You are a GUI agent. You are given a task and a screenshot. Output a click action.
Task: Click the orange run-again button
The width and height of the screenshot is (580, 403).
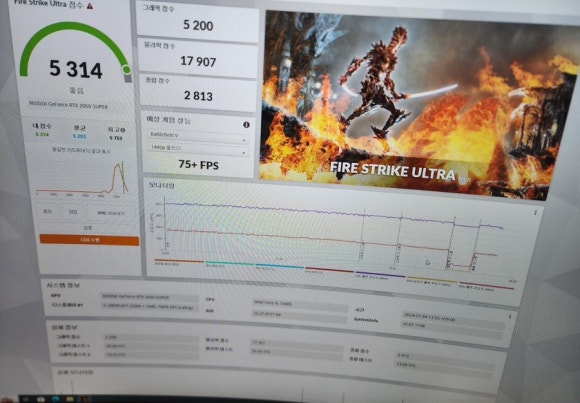point(89,240)
